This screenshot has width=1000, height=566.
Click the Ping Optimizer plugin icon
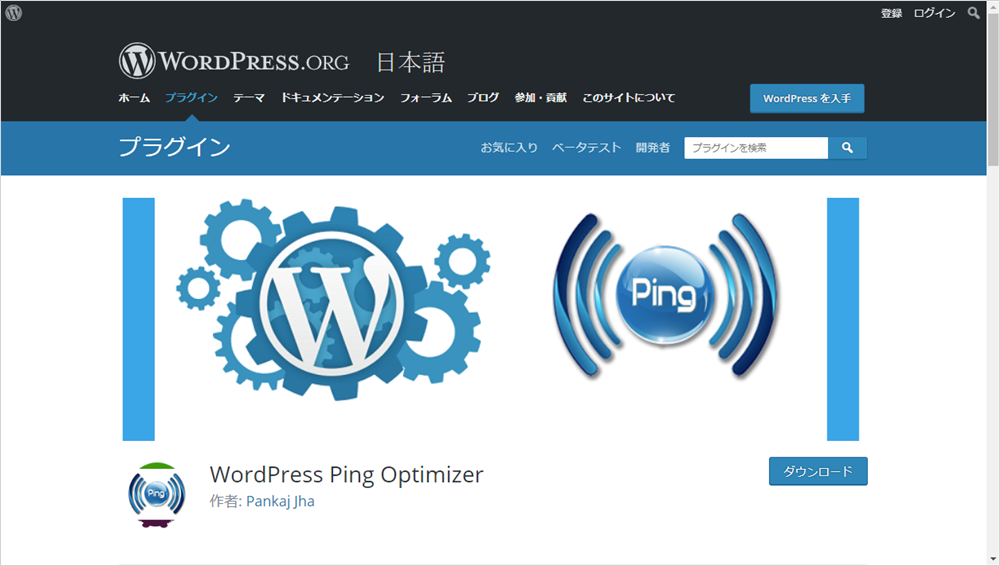[x=157, y=495]
